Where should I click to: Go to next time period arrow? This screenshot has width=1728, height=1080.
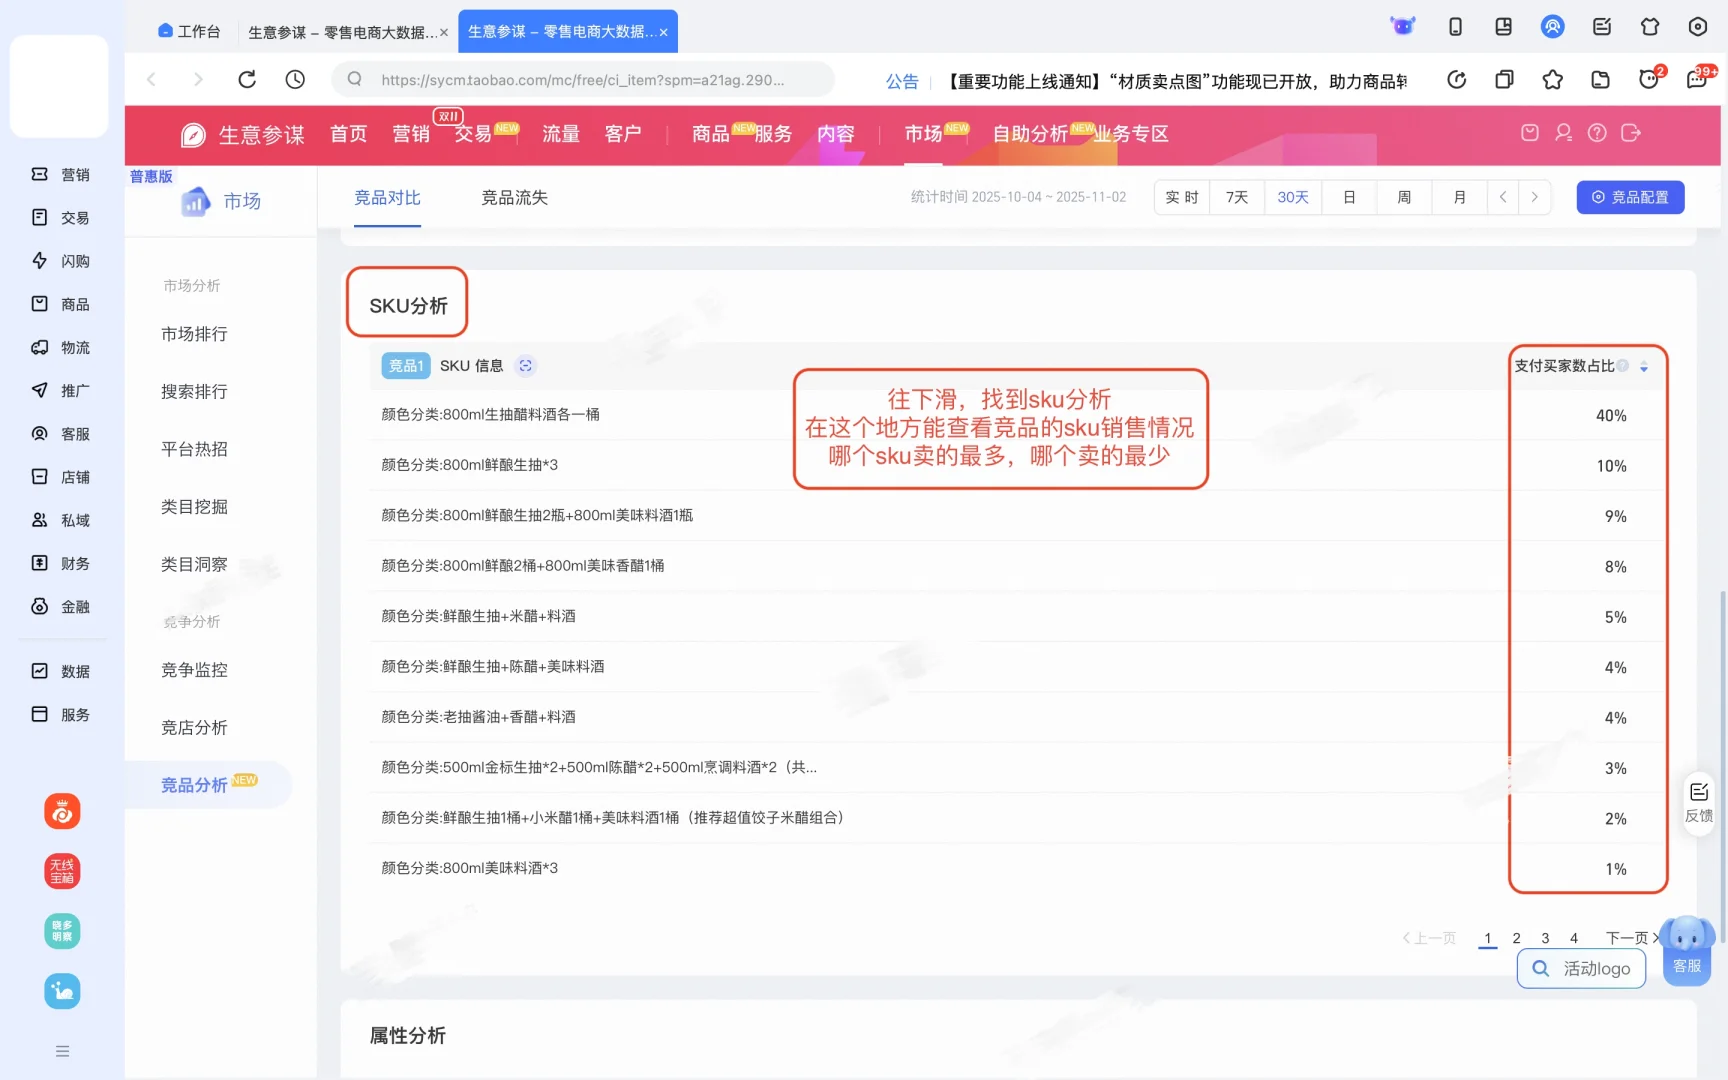1535,198
